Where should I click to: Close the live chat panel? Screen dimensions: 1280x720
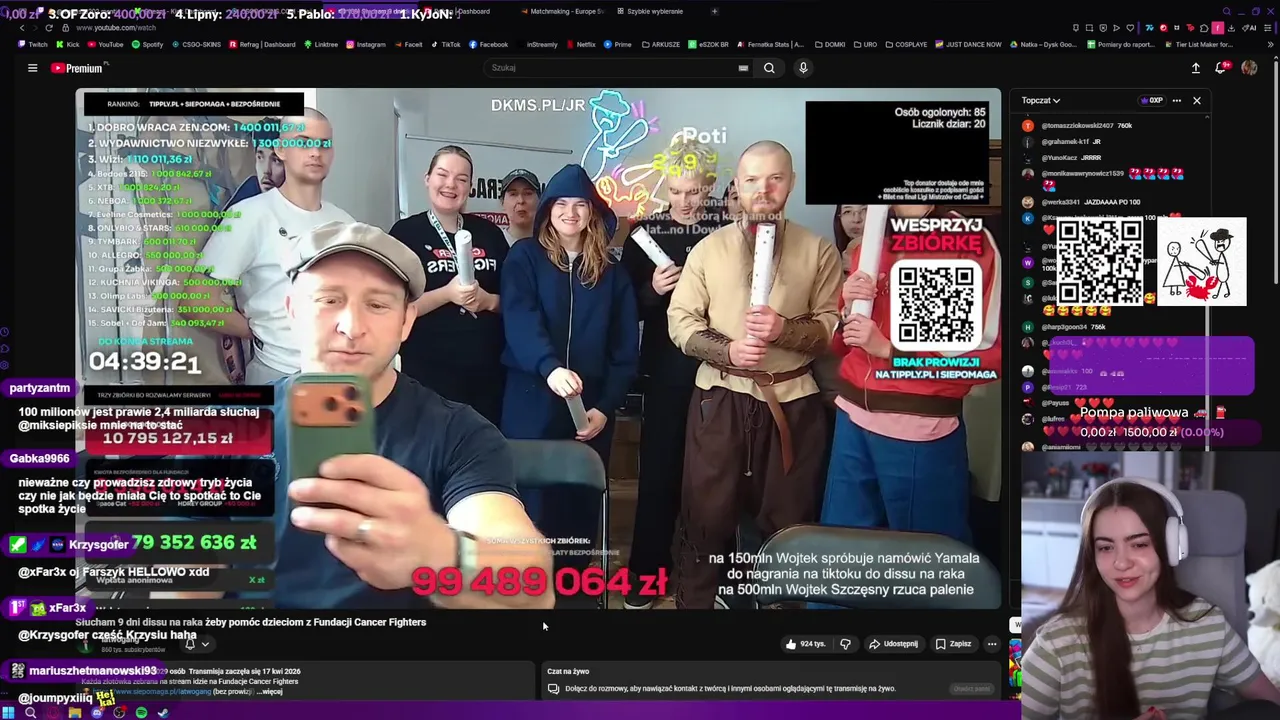pos(1196,100)
